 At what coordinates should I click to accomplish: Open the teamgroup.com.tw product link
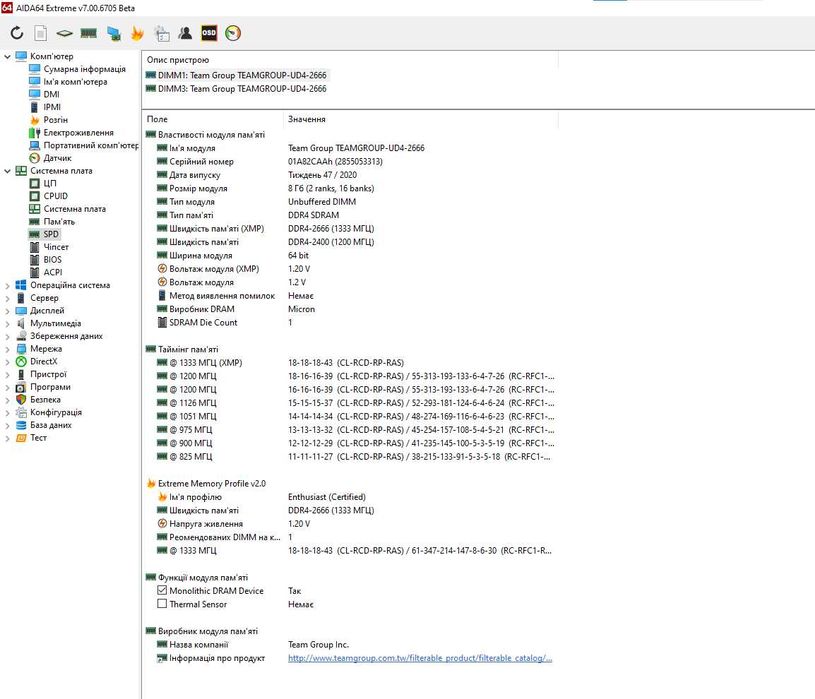[420, 658]
